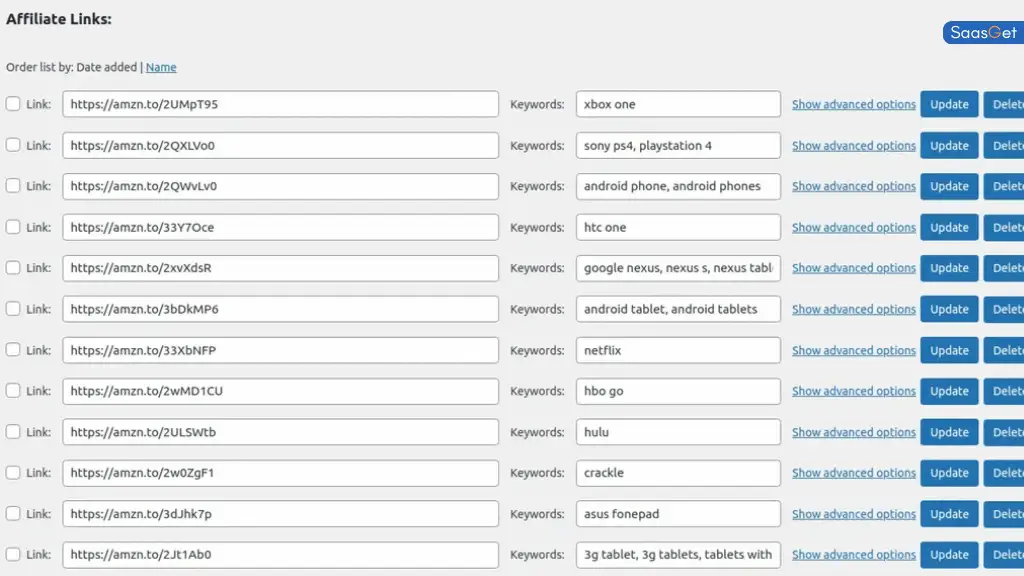Image resolution: width=1024 pixels, height=576 pixels.
Task: Toggle checkbox next to the hbo go row
Action: (x=13, y=391)
